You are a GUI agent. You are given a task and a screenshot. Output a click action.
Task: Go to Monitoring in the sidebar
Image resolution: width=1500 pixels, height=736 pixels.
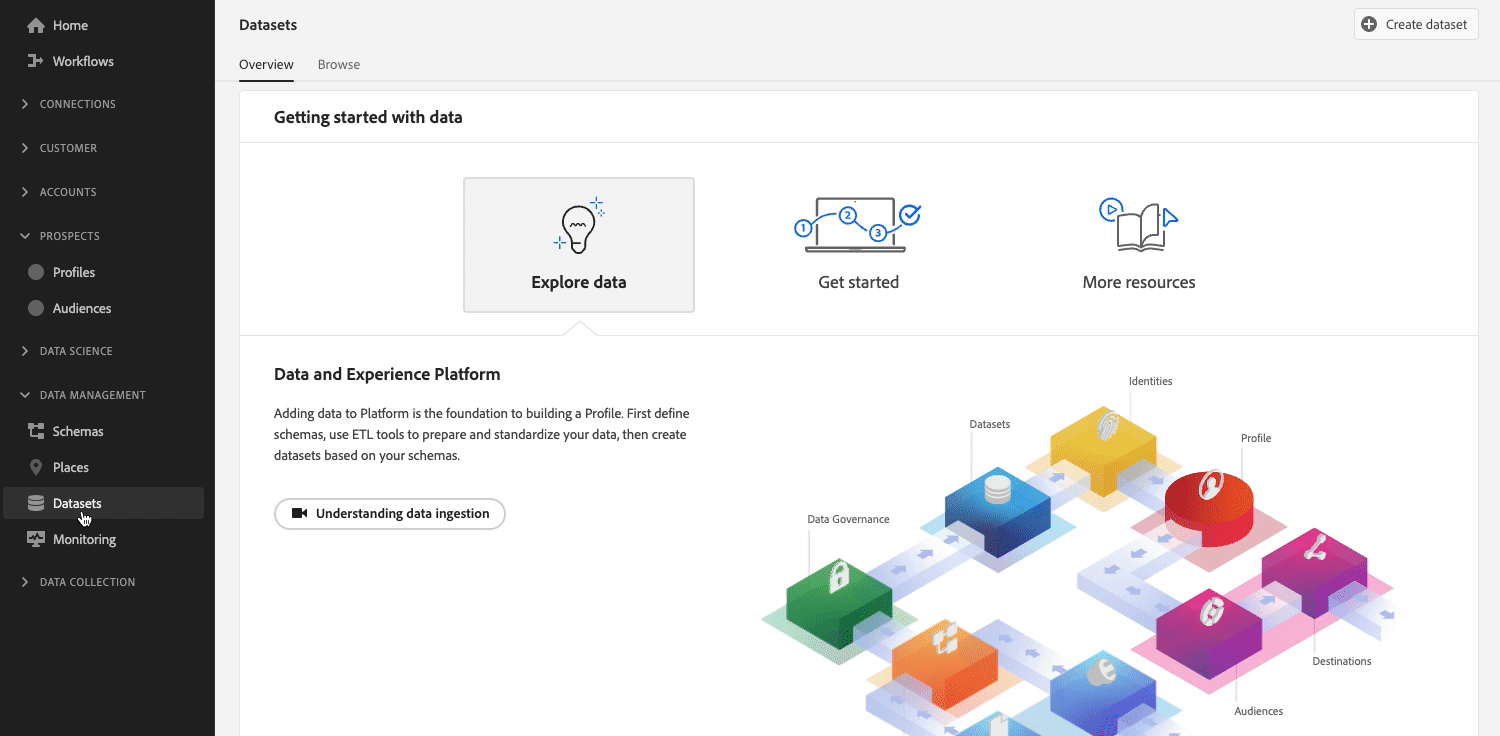103,539
